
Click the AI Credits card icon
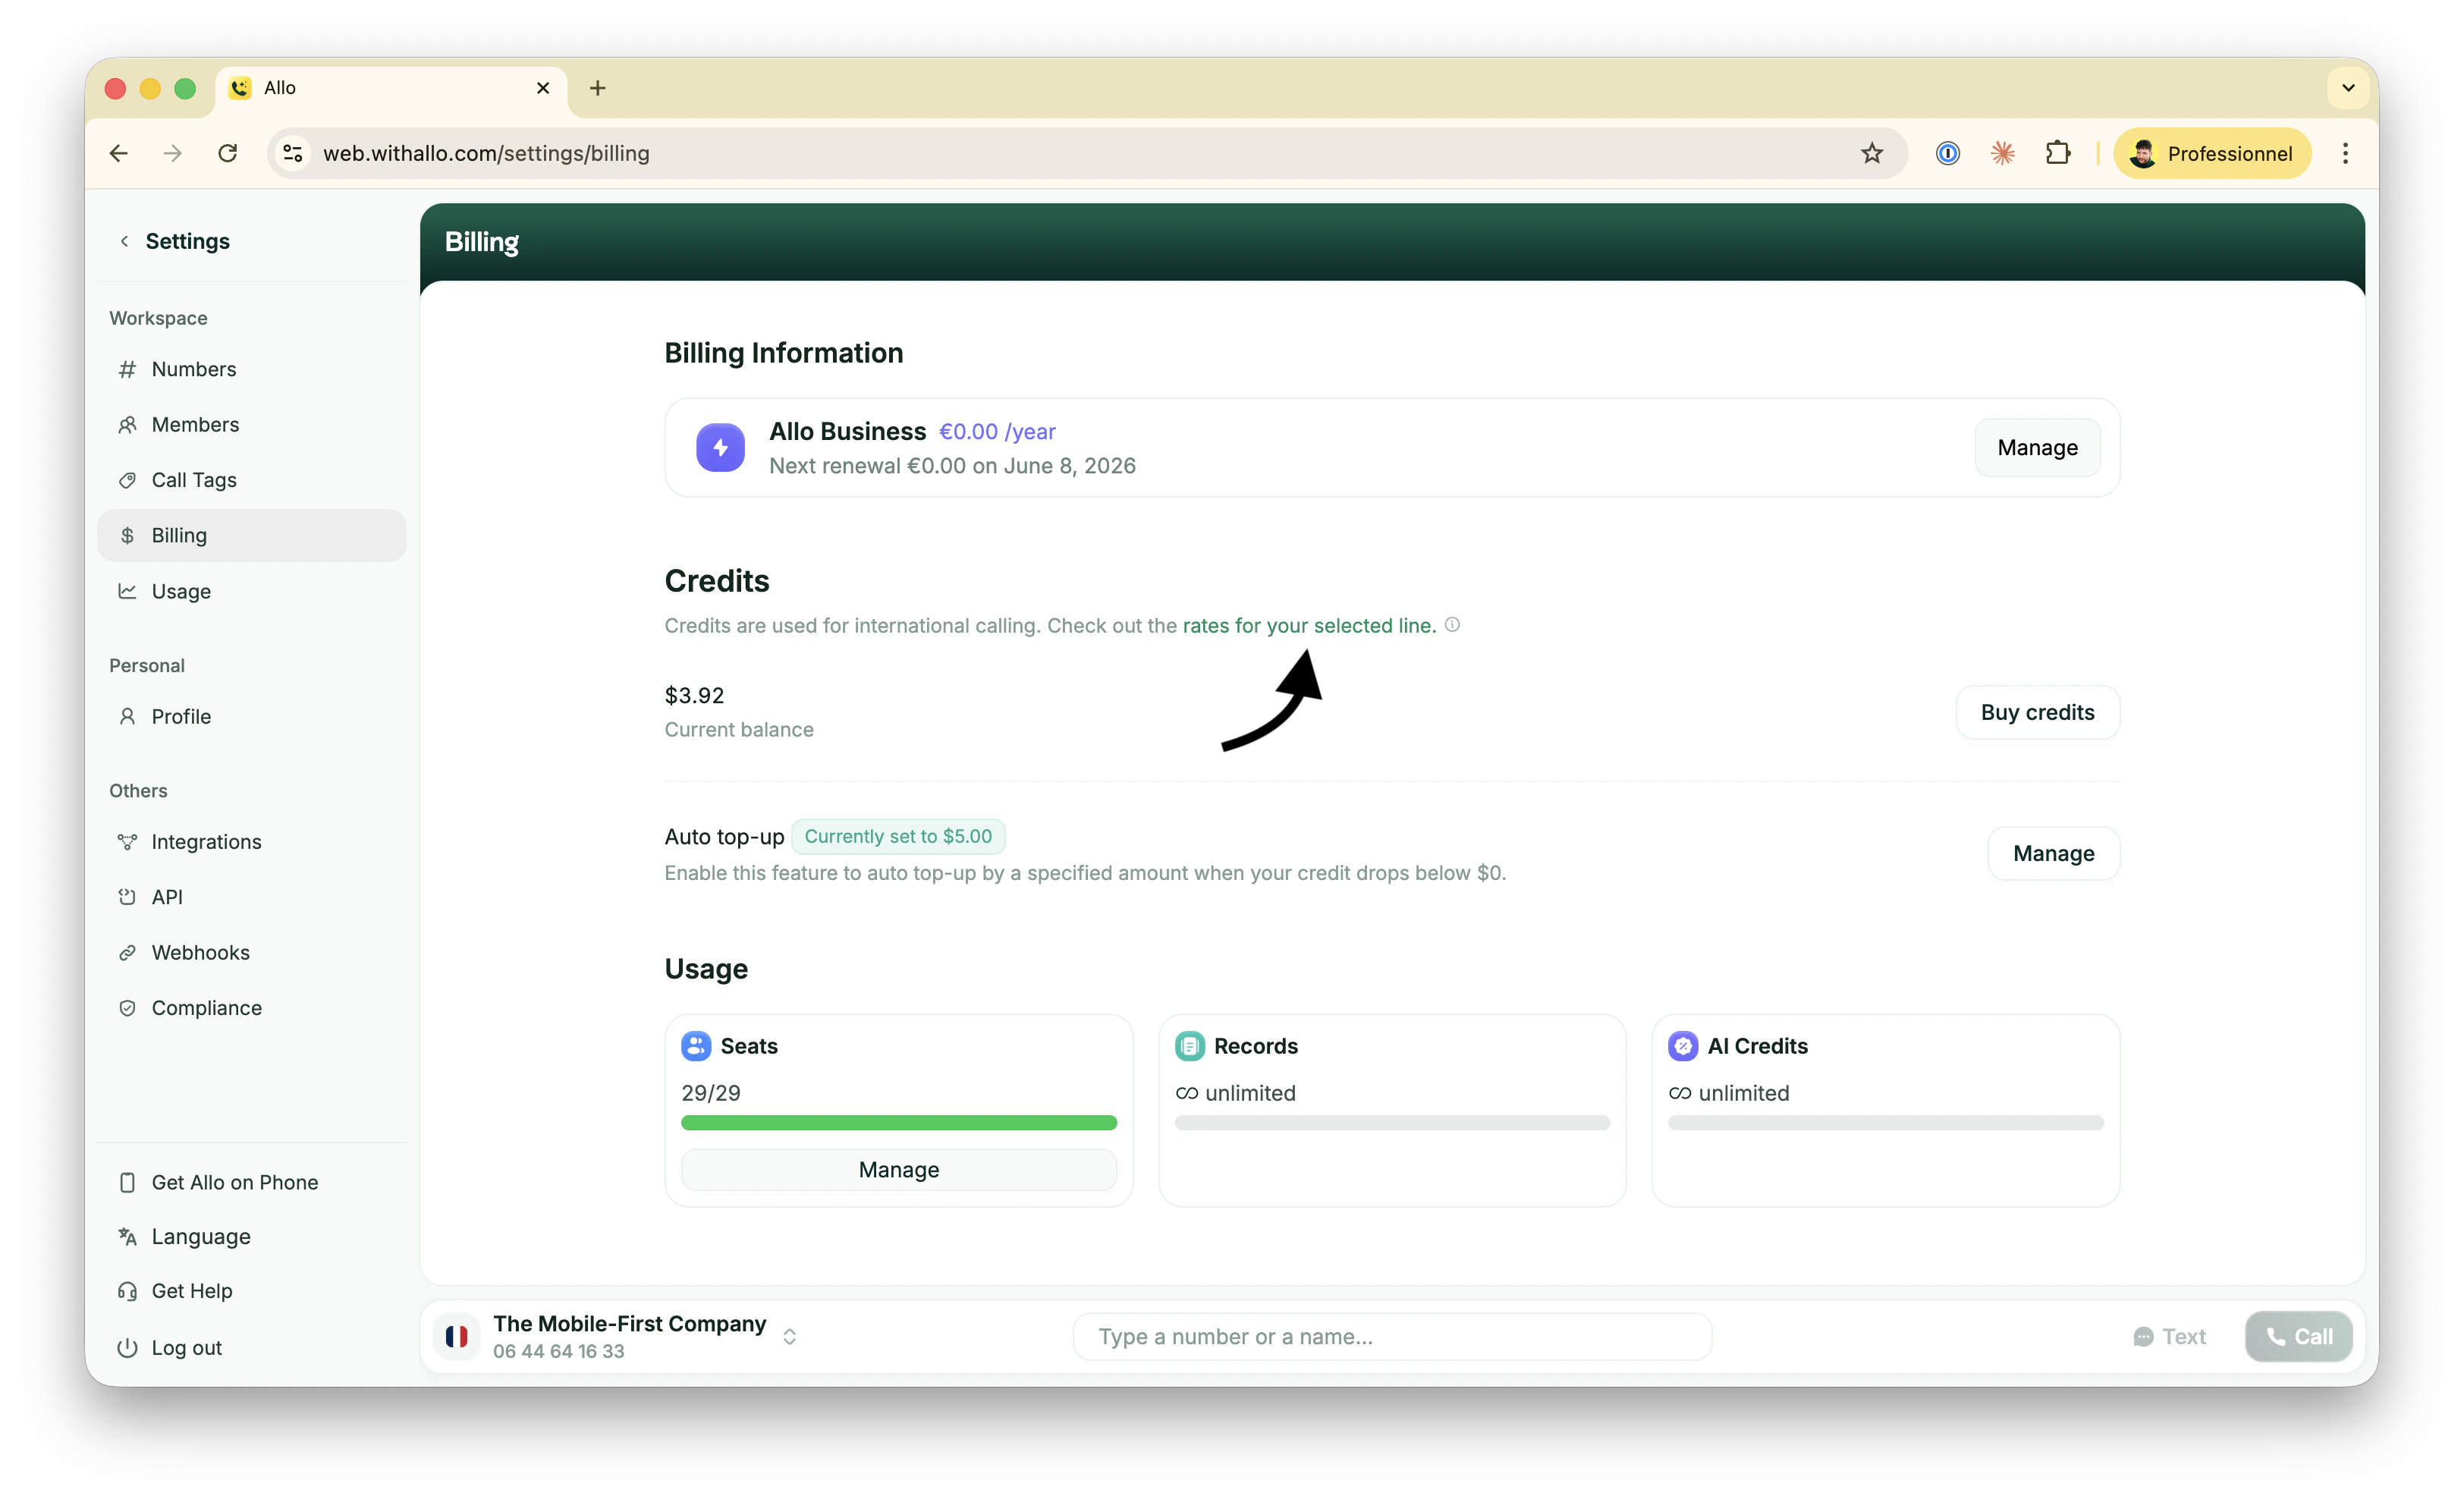1683,1045
